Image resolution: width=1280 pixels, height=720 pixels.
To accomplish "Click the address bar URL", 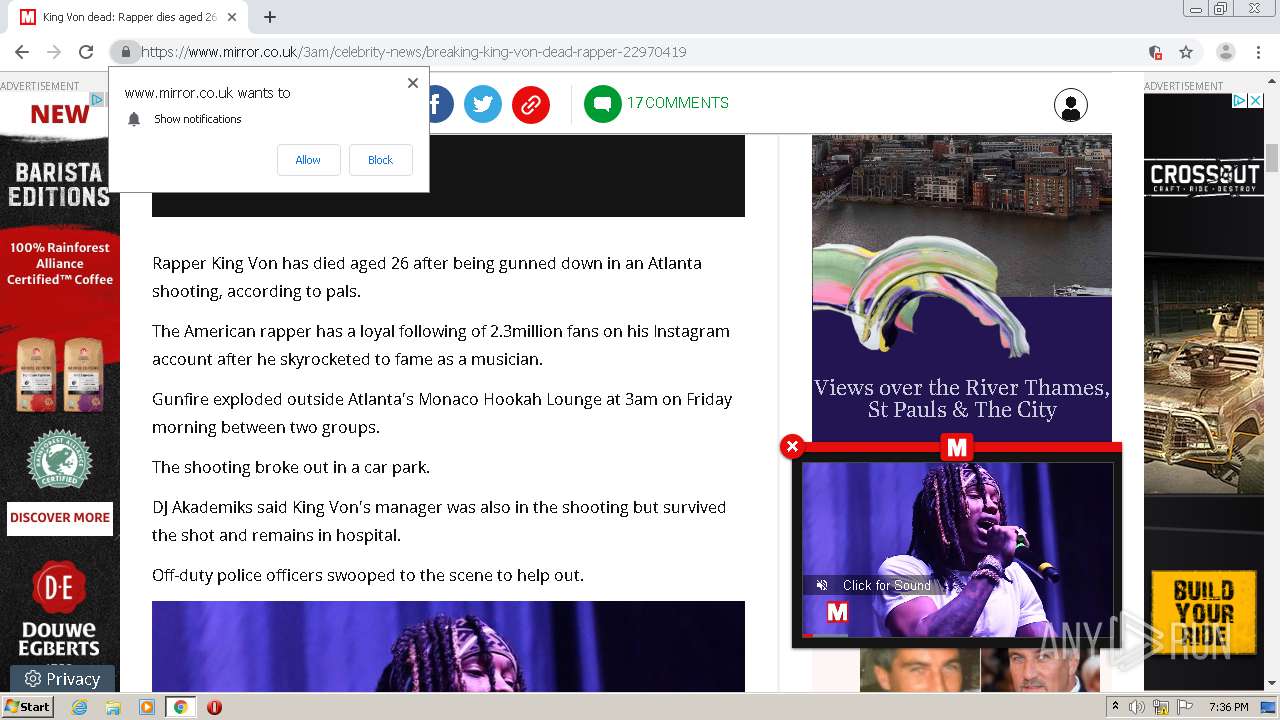I will tap(414, 52).
